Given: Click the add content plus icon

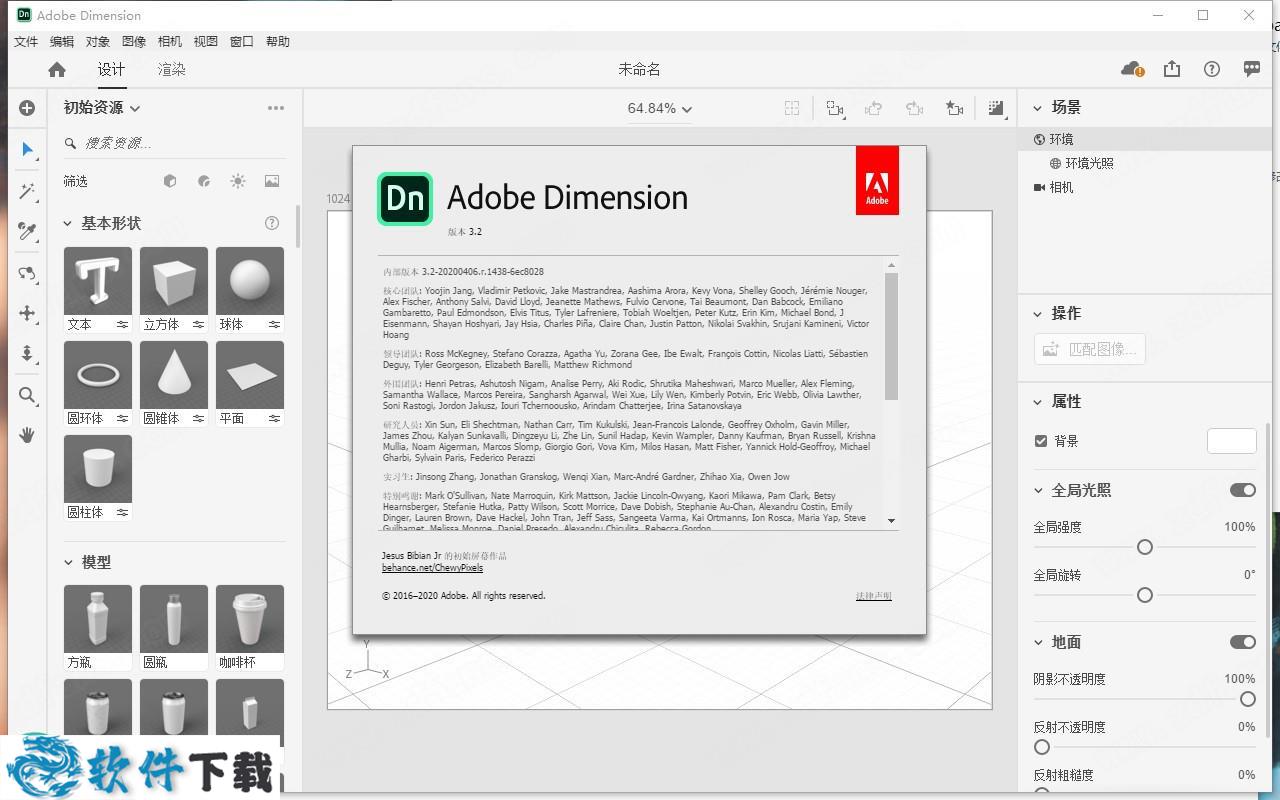Looking at the screenshot, I should (x=27, y=108).
